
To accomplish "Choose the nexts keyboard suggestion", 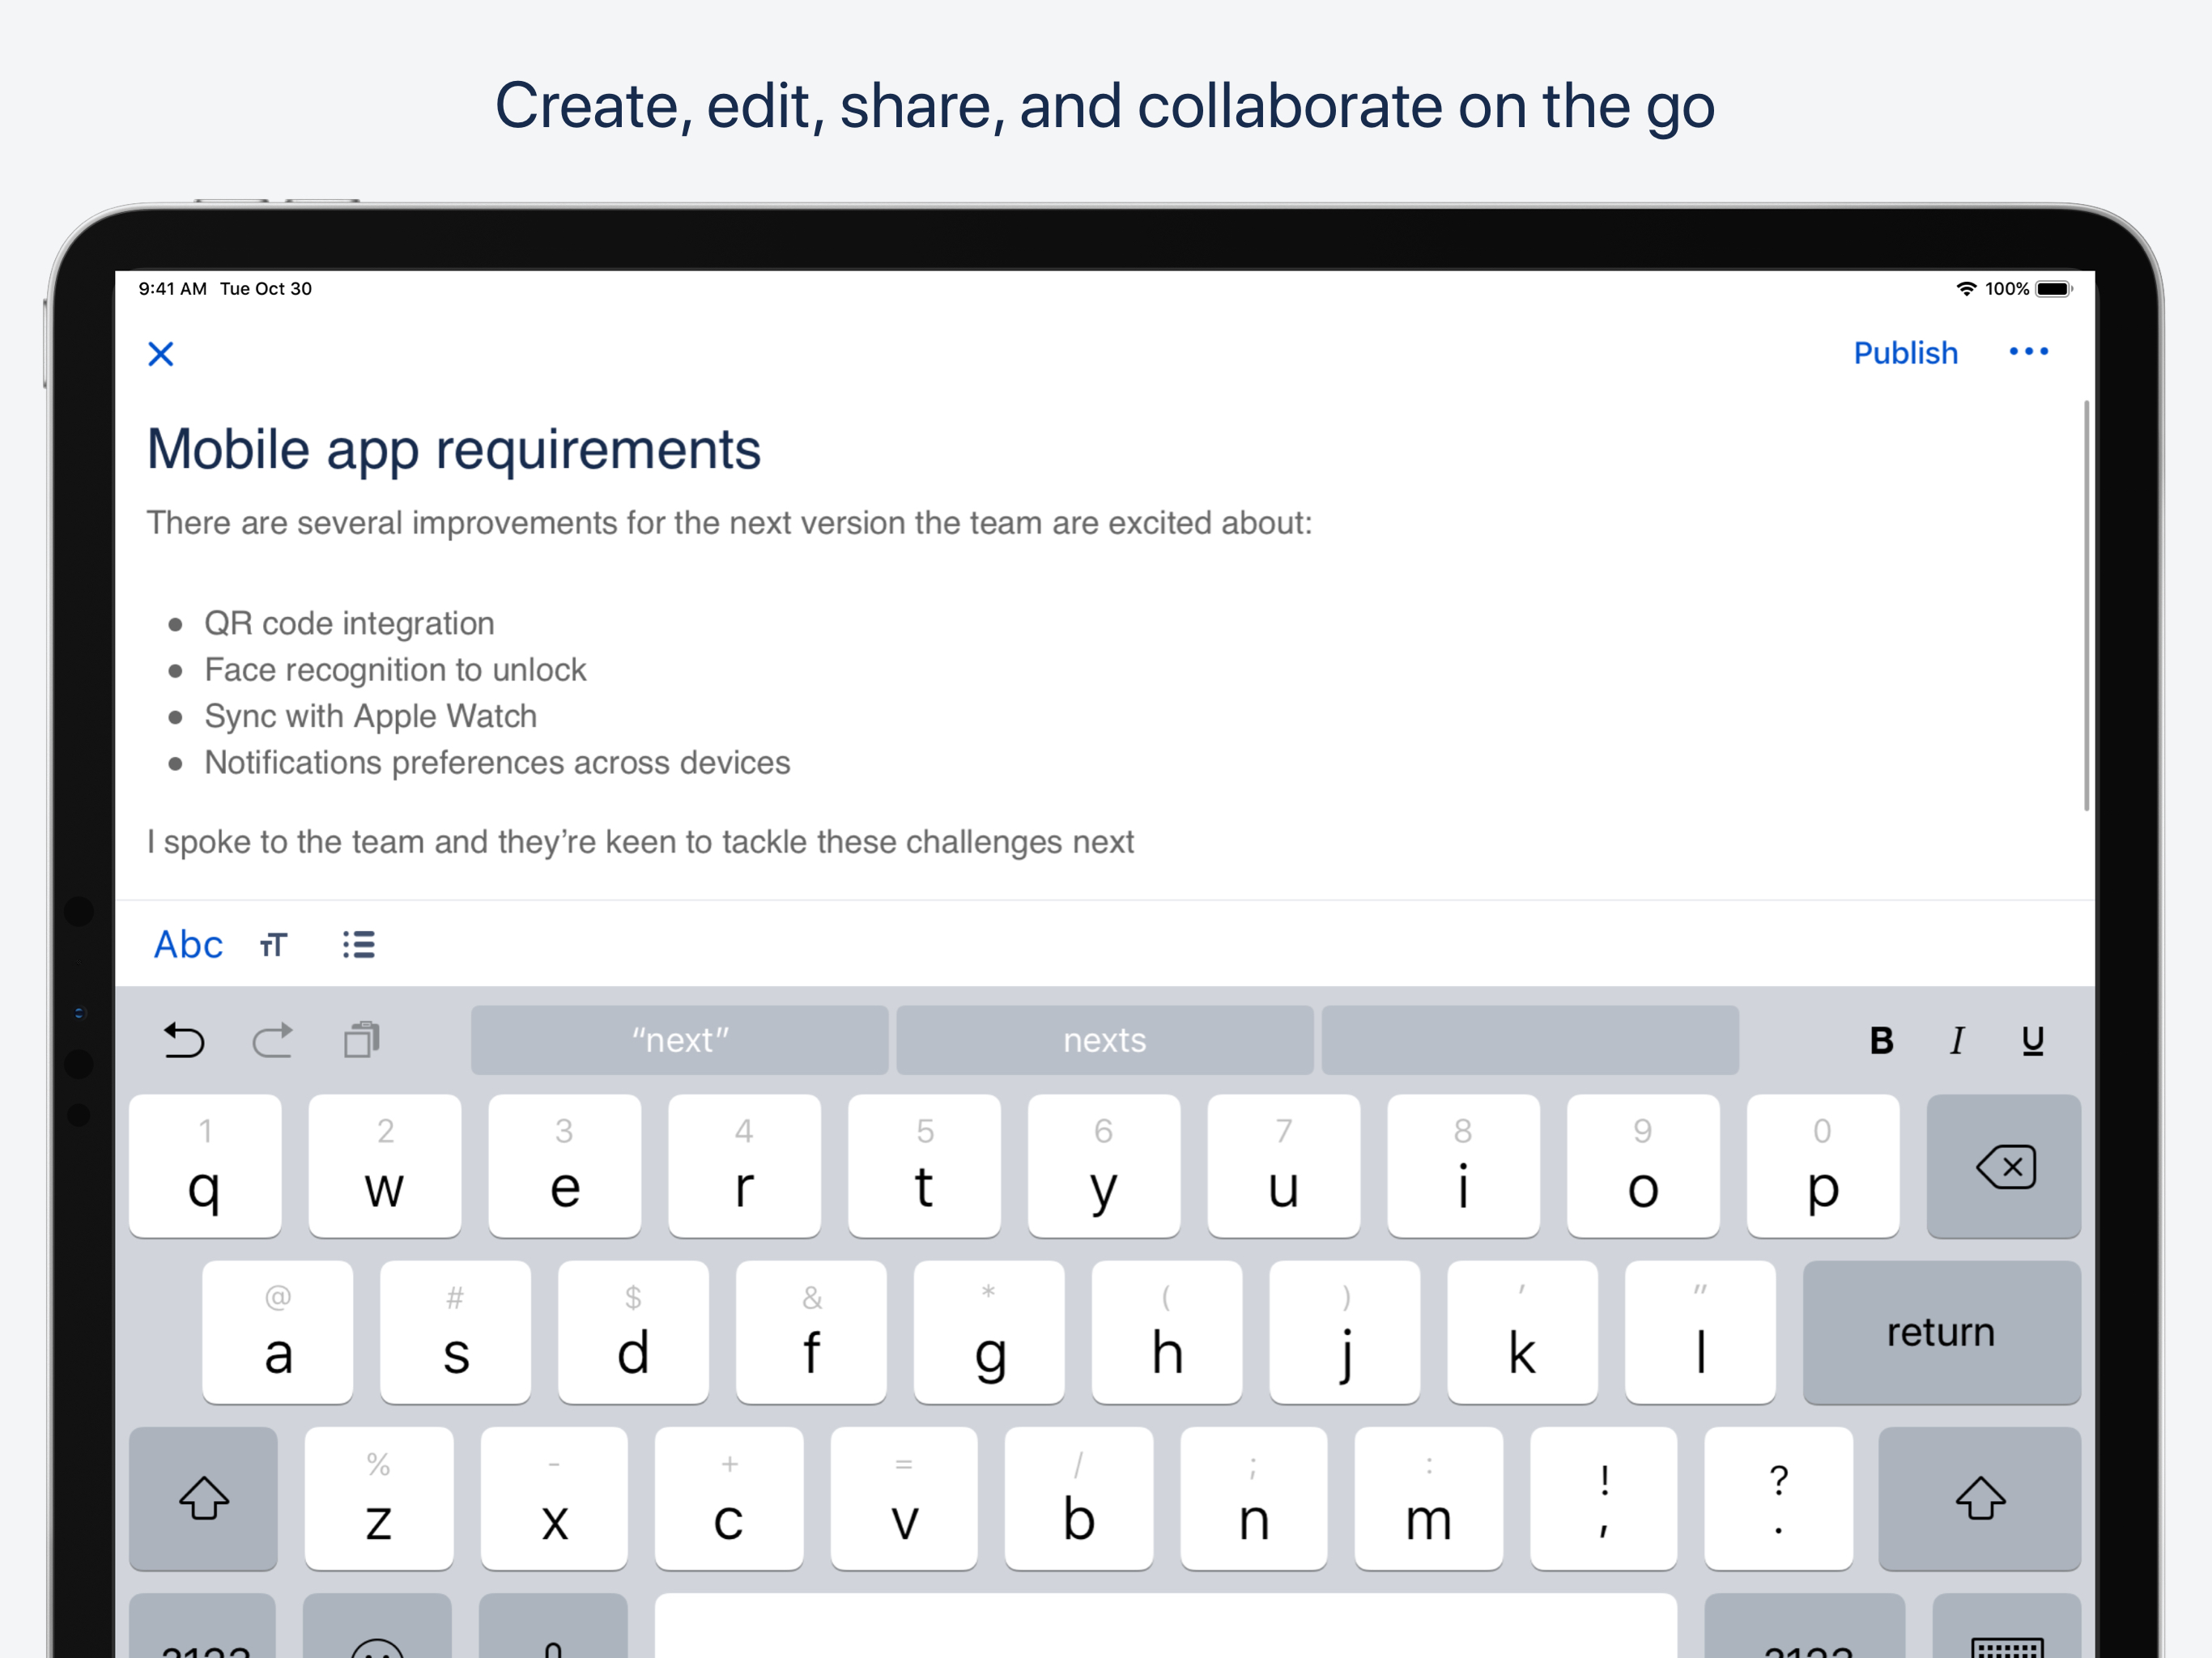I will click(x=1104, y=1040).
